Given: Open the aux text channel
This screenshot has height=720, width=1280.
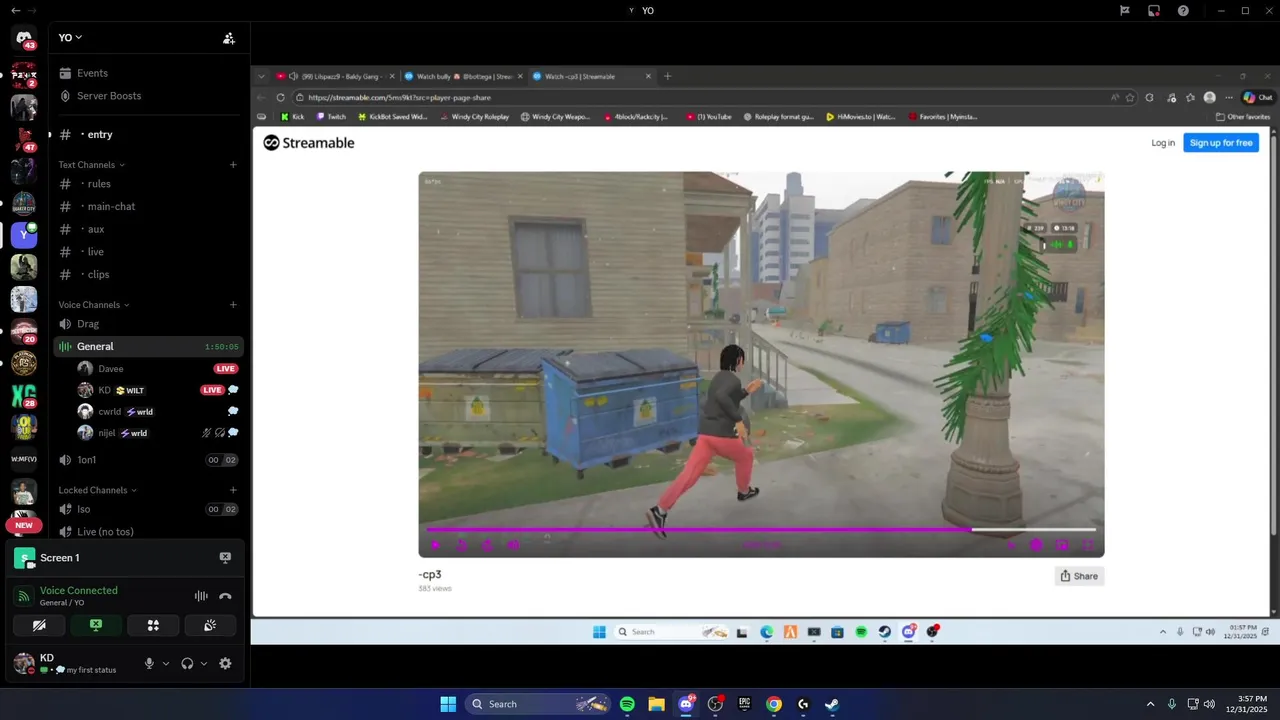Looking at the screenshot, I should click(148, 229).
